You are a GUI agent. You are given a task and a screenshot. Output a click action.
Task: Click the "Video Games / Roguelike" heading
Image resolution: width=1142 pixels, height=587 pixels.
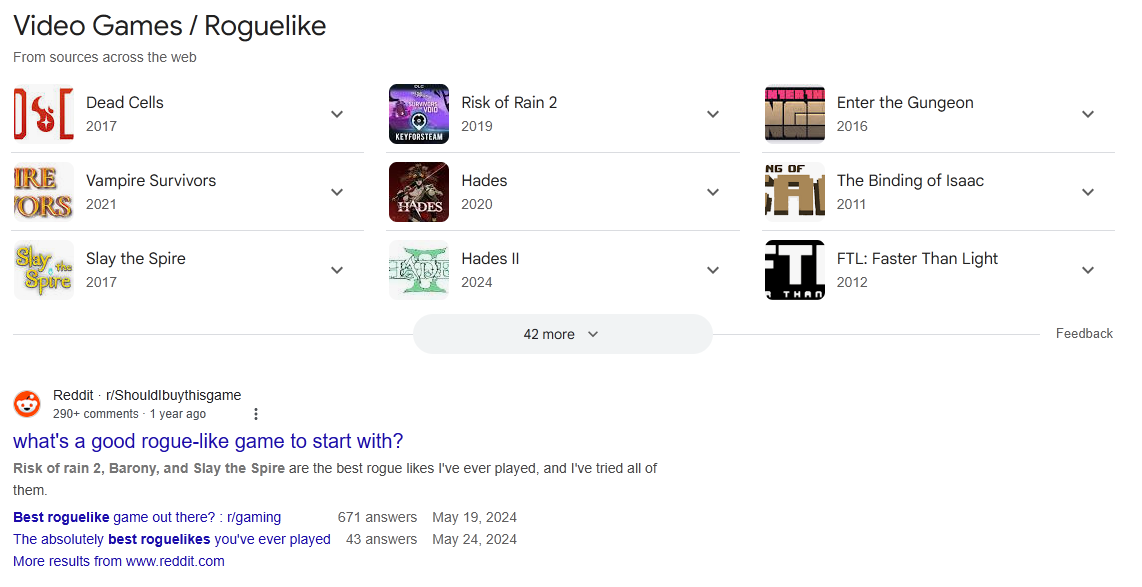click(170, 26)
